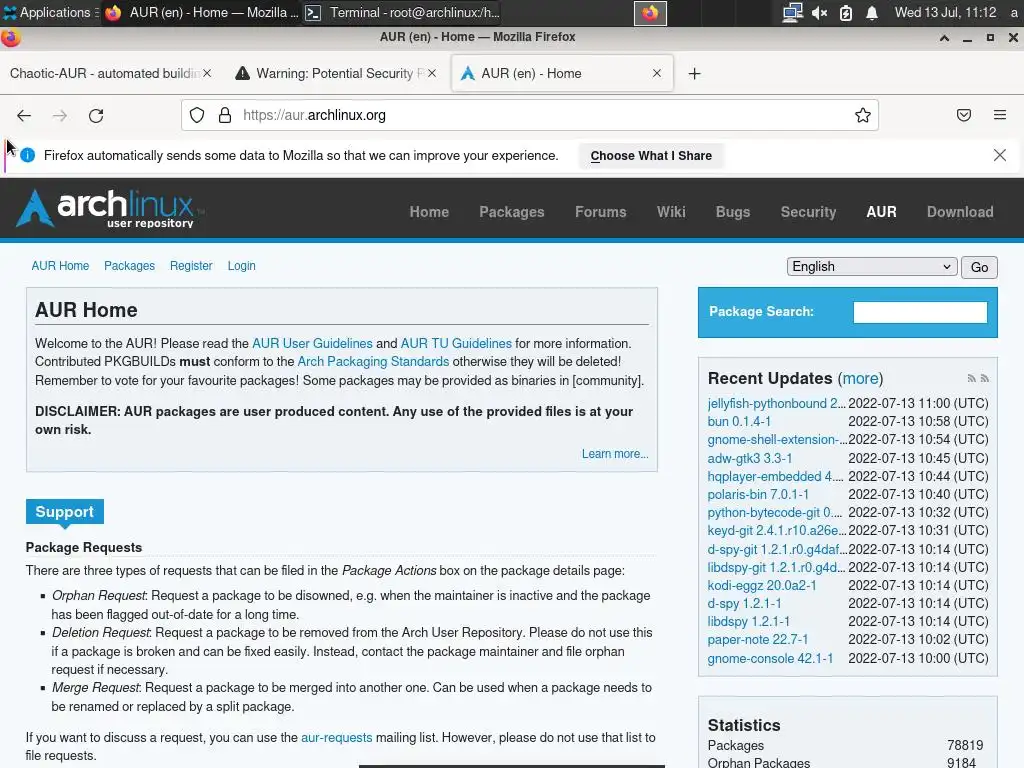Open the aur-requests mailing list link

coord(336,738)
